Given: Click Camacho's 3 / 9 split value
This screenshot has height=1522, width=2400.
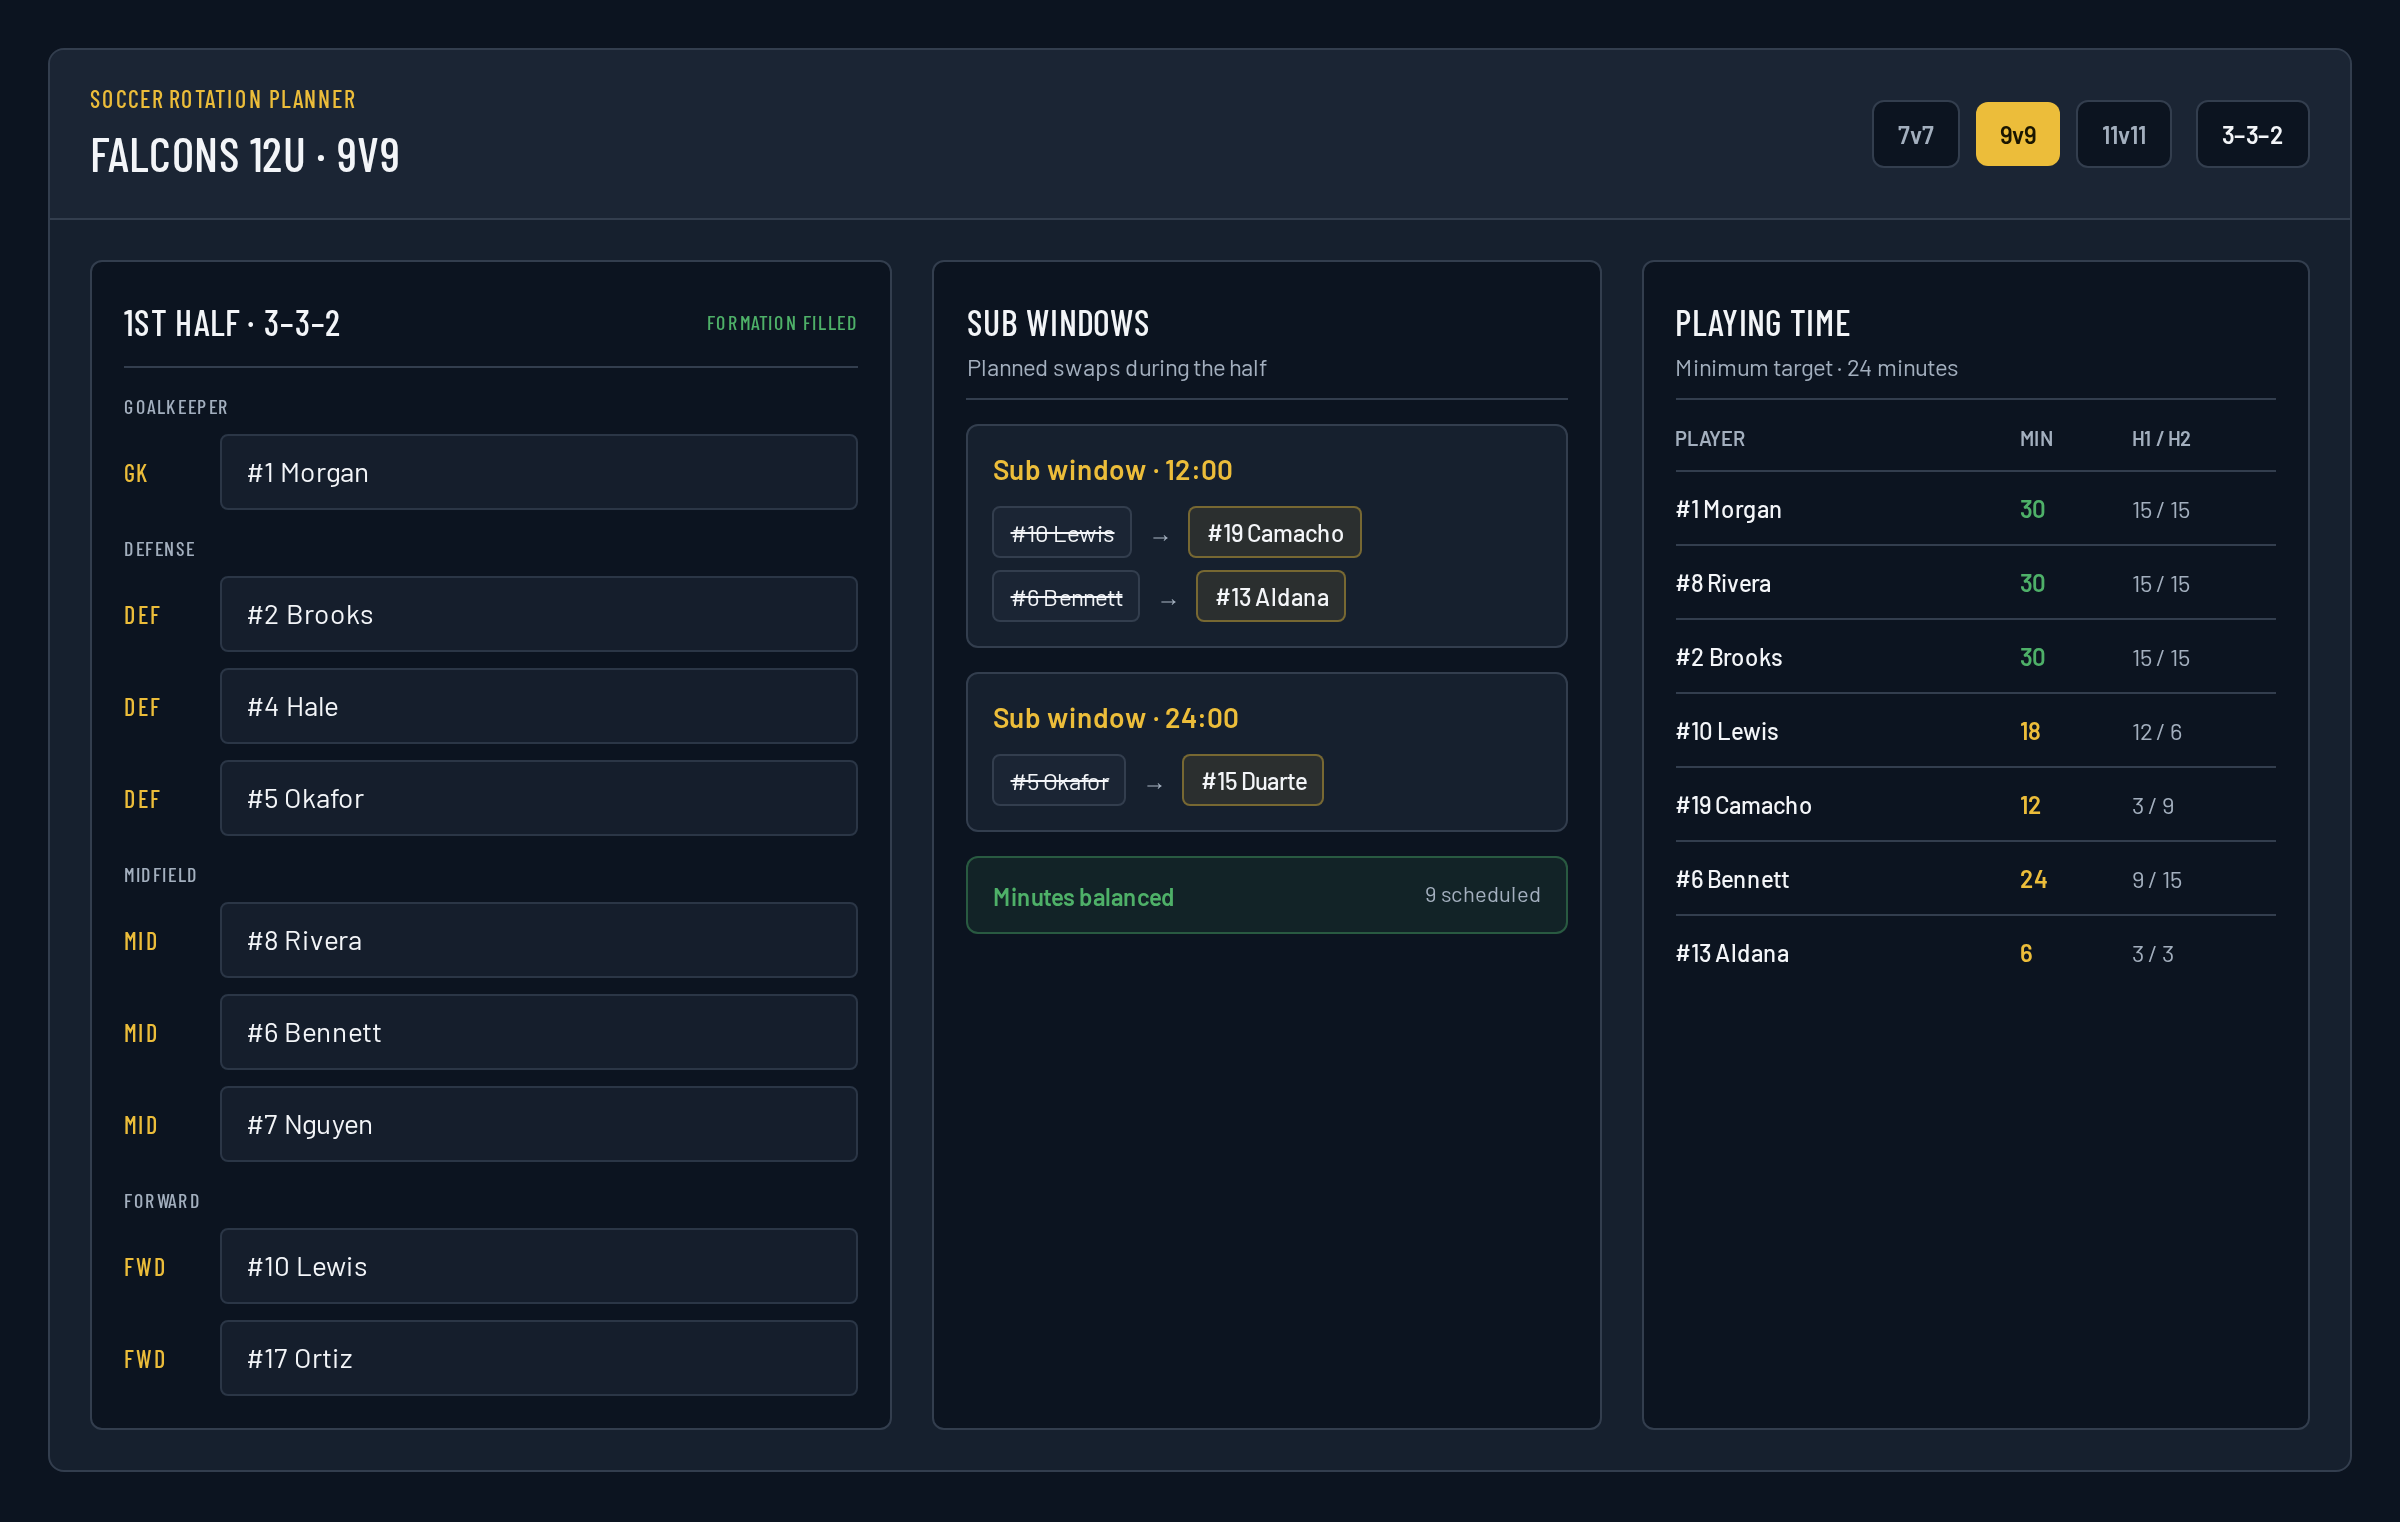Looking at the screenshot, I should click(x=2152, y=805).
